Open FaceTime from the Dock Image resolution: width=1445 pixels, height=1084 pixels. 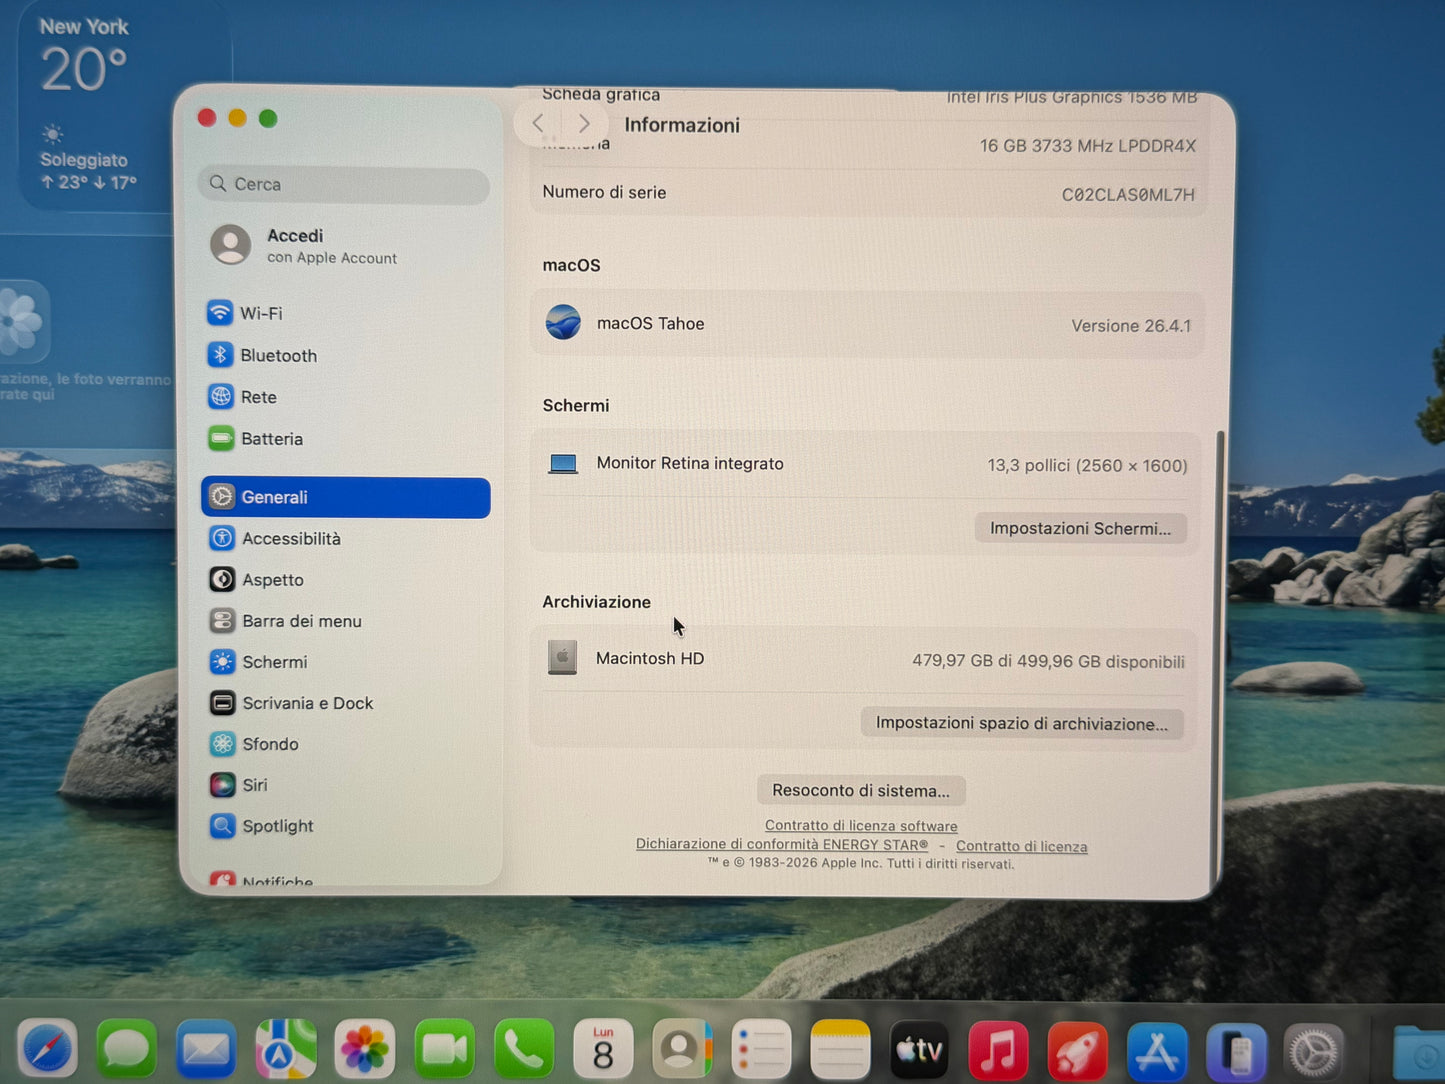tap(444, 1049)
